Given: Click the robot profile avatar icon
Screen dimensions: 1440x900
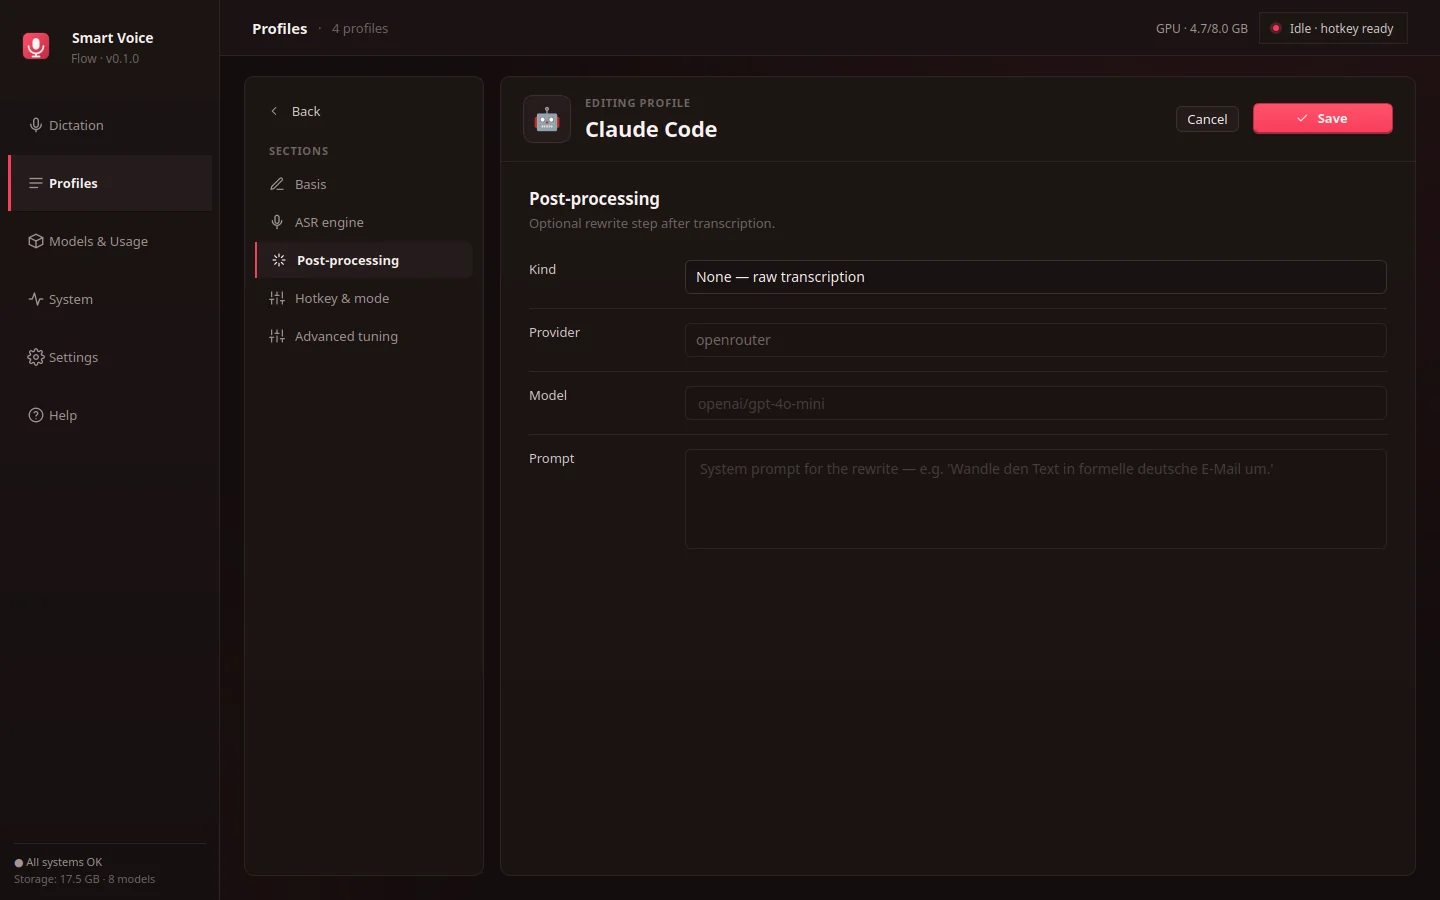Looking at the screenshot, I should 547,119.
